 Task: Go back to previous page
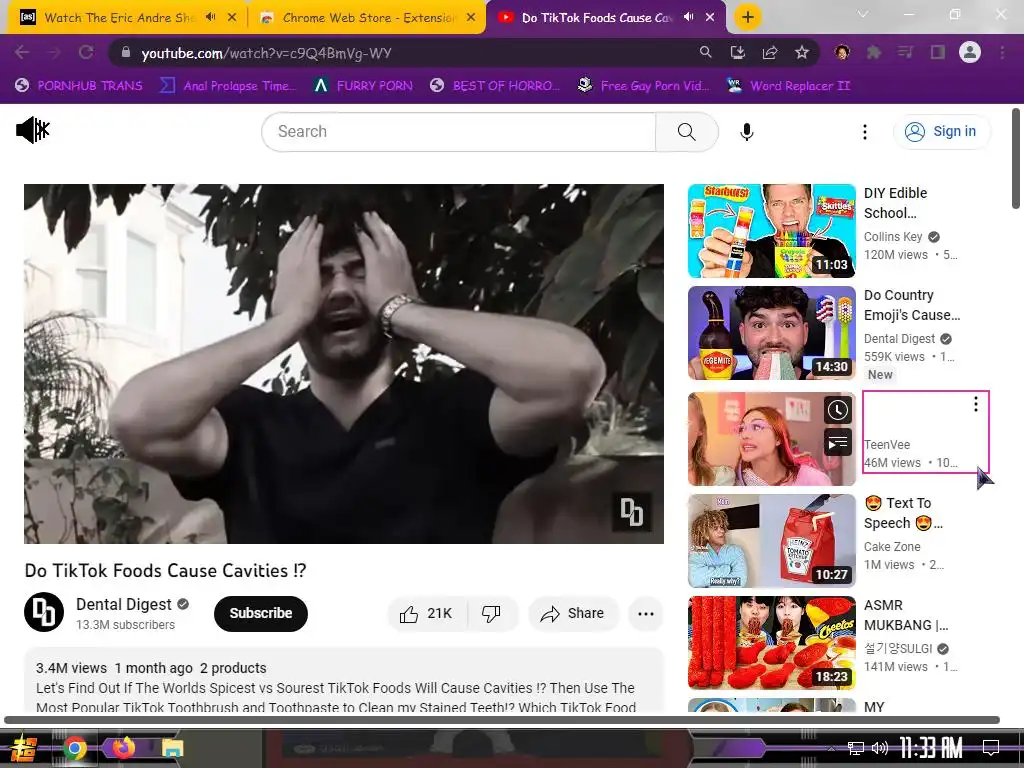coord(22,52)
